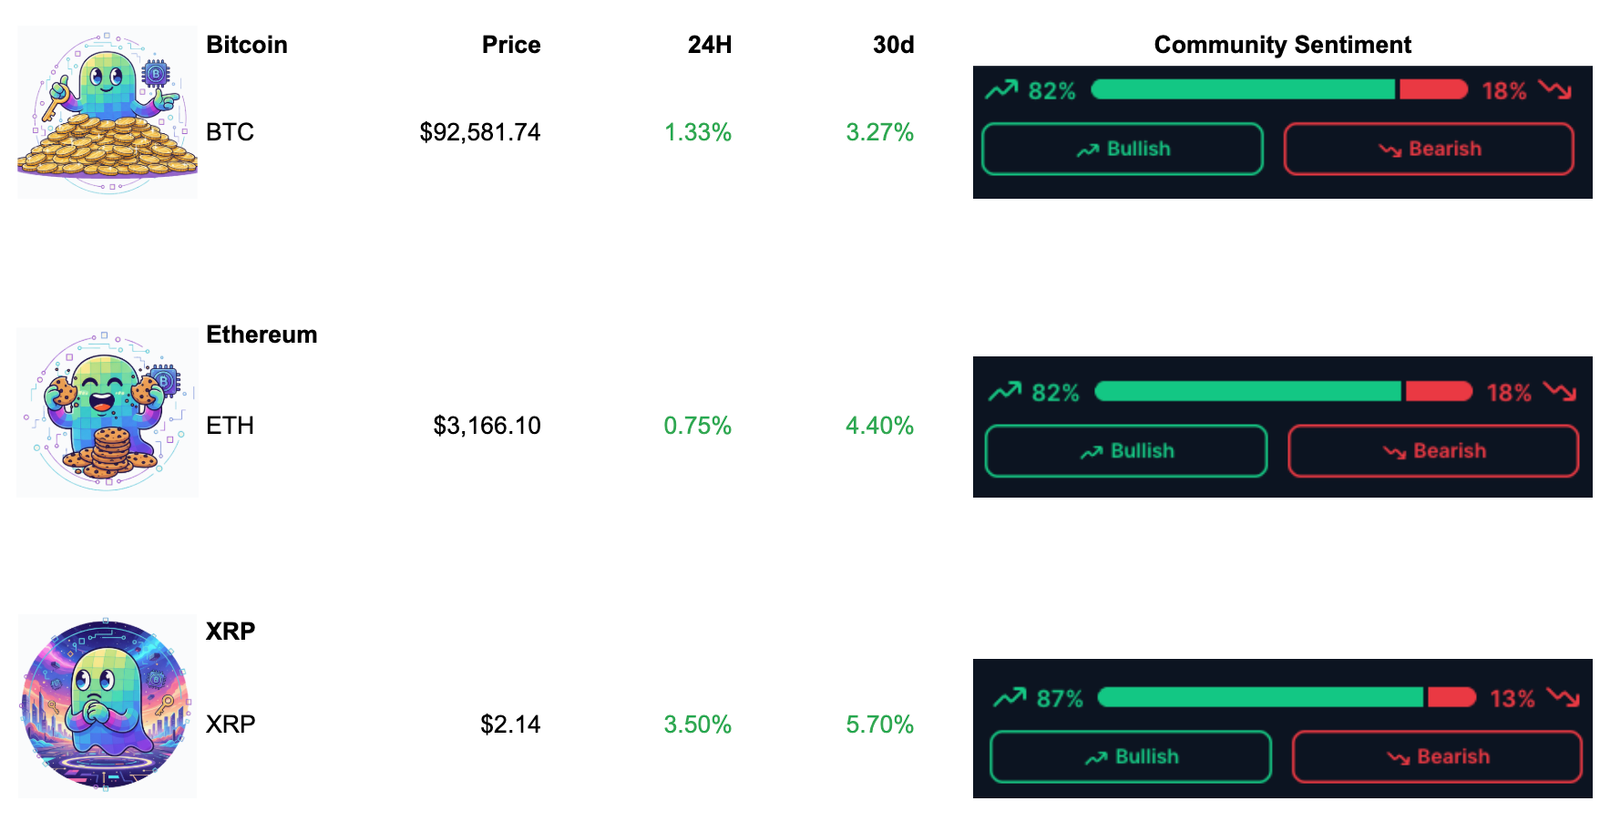The height and width of the screenshot is (813, 1600).
Task: Click Bitcoin's red downtrend arrow icon
Action: coord(1555,90)
